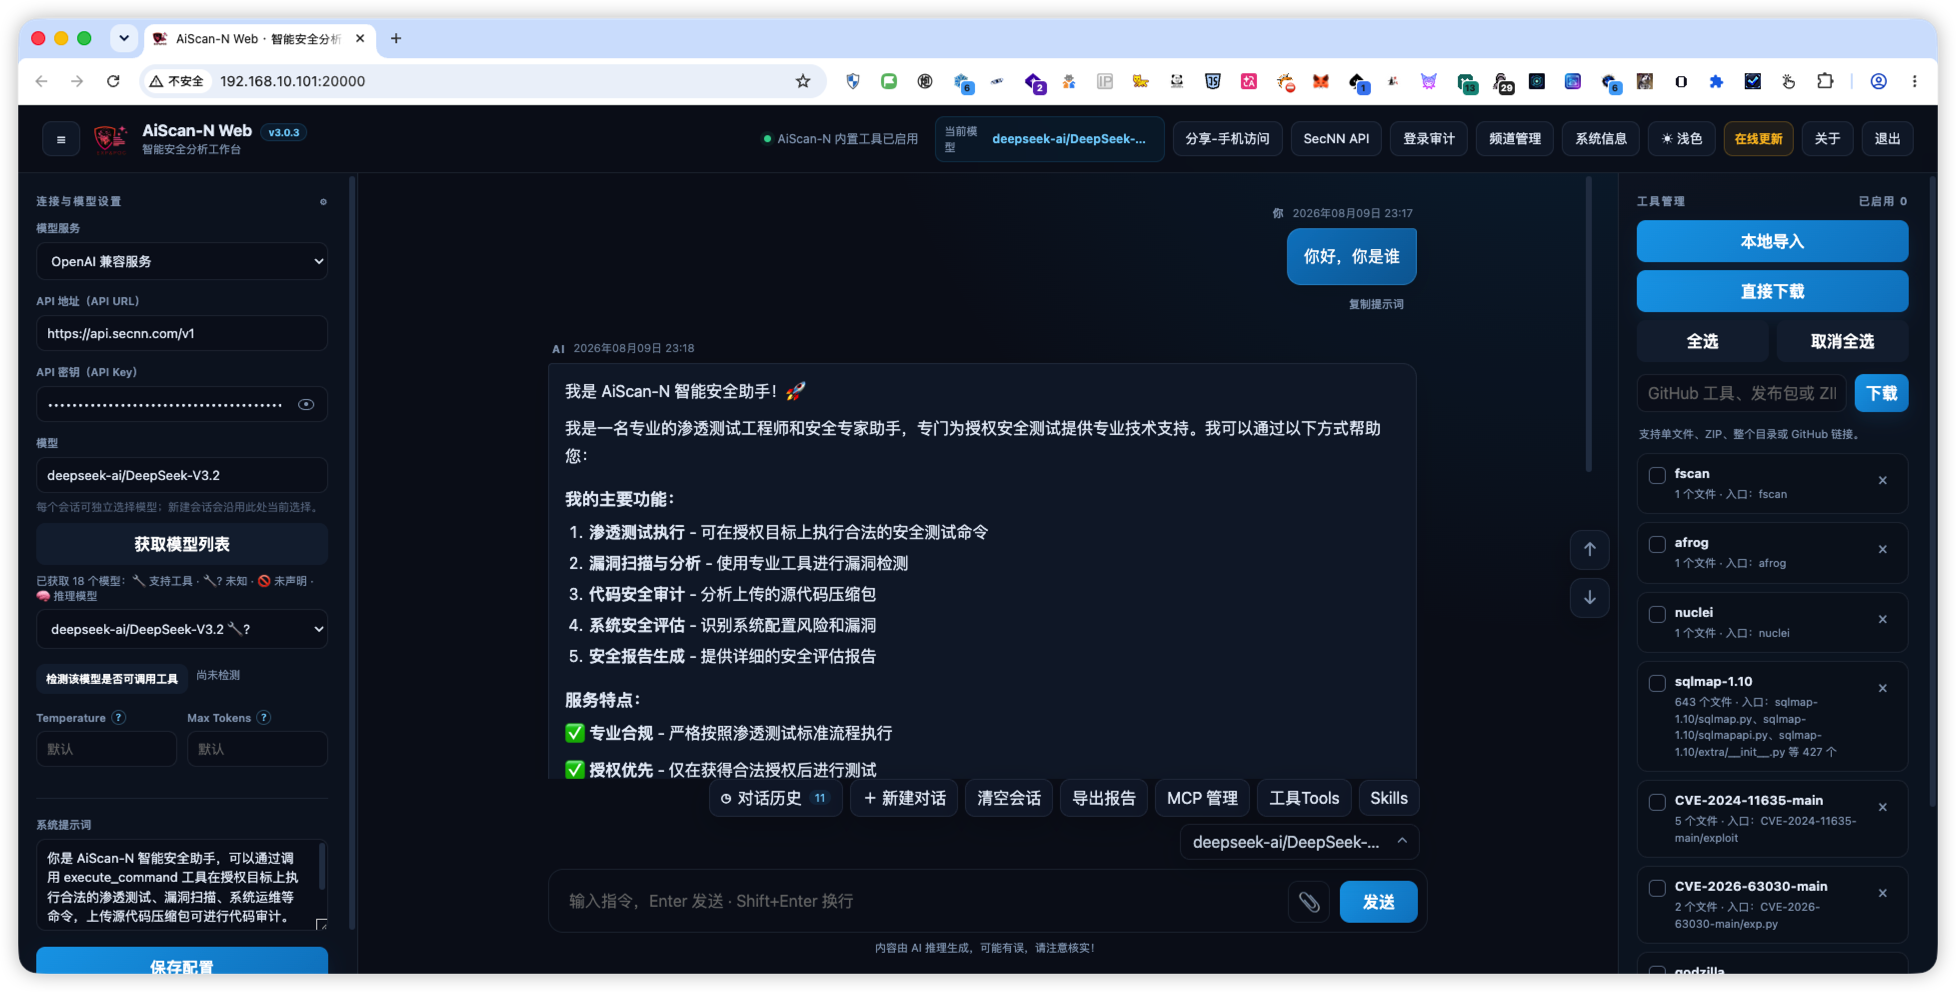Remove the afrog tool entry

click(x=1882, y=550)
